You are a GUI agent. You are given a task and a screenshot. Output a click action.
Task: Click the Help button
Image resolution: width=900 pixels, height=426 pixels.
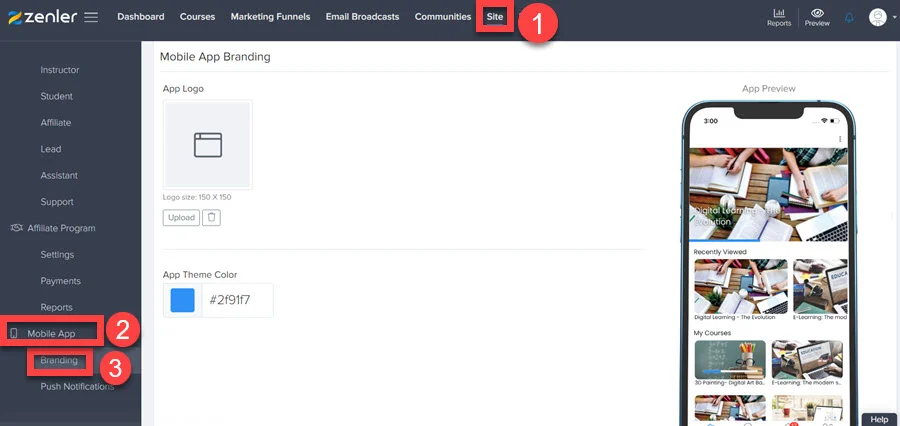pos(879,419)
